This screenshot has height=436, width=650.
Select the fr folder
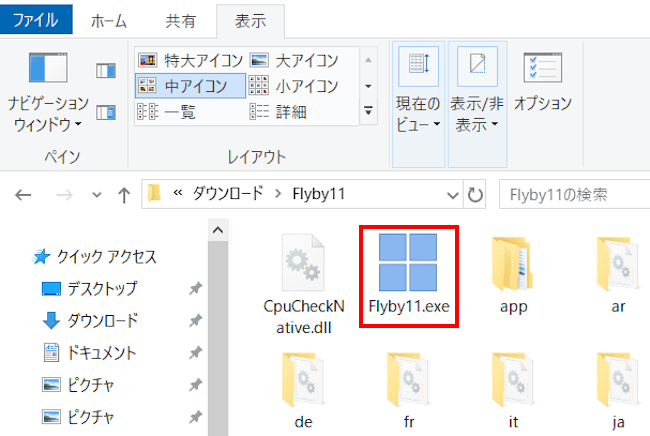tap(409, 390)
